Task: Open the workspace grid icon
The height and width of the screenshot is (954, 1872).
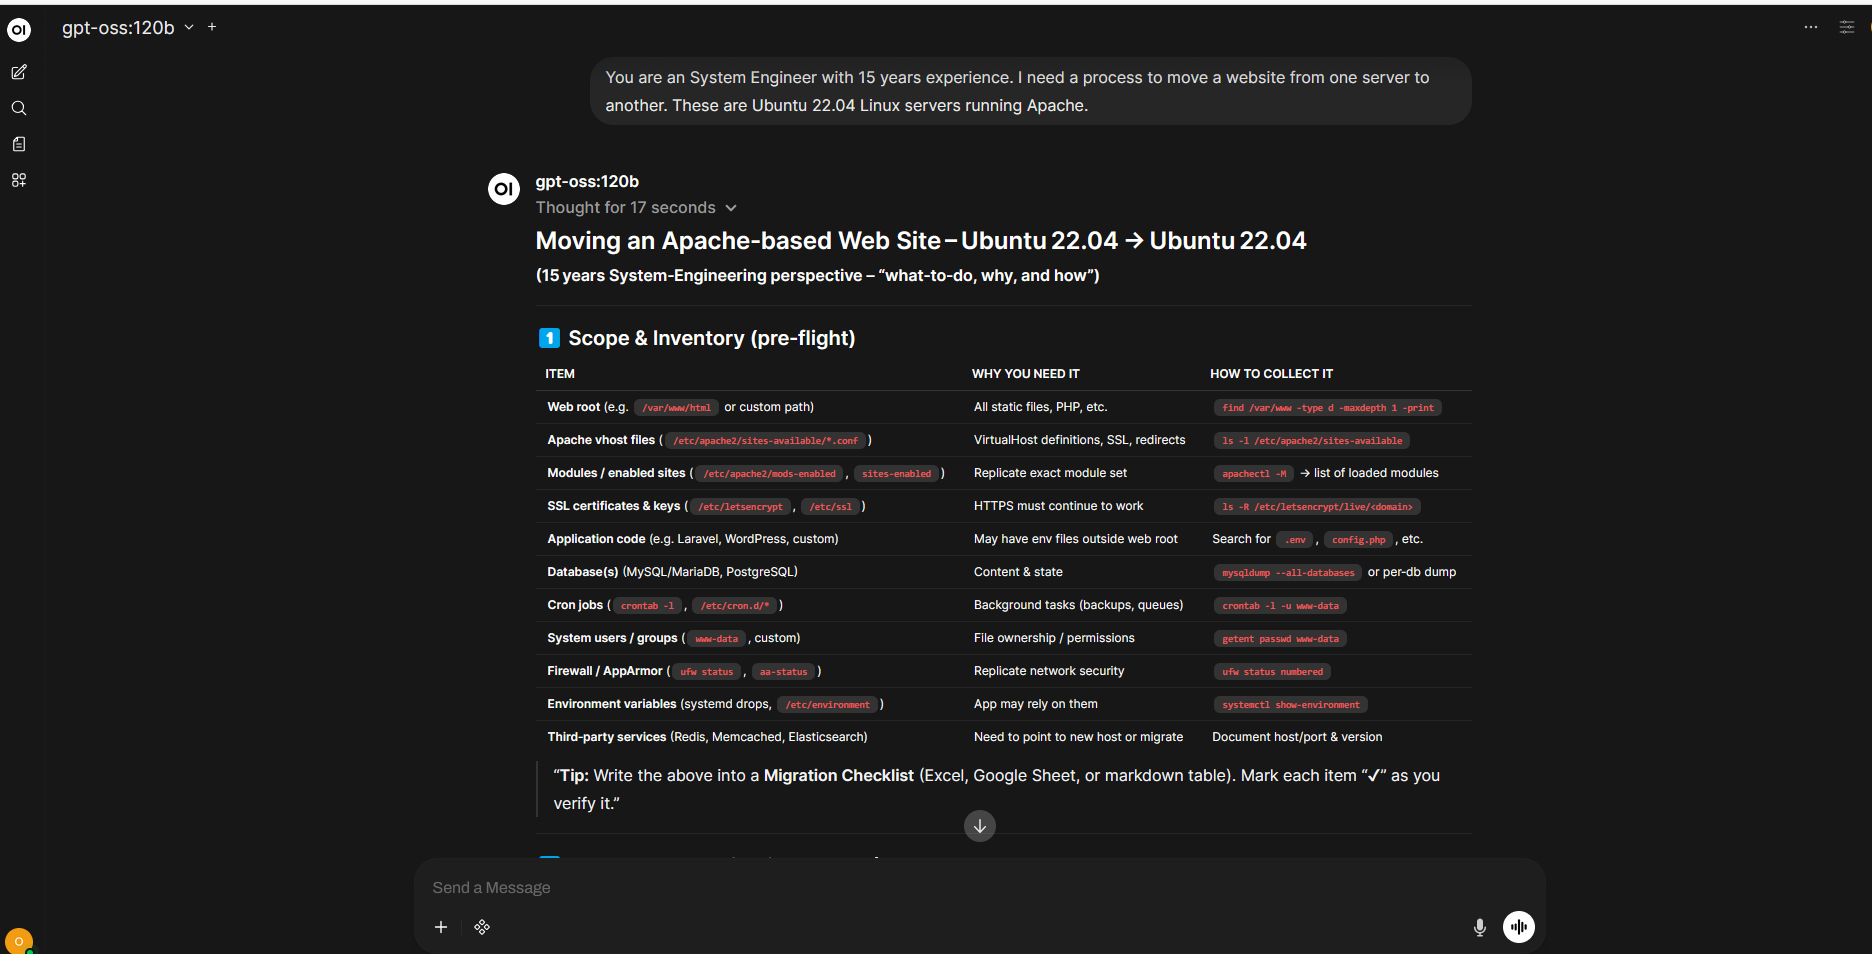Action: point(19,180)
